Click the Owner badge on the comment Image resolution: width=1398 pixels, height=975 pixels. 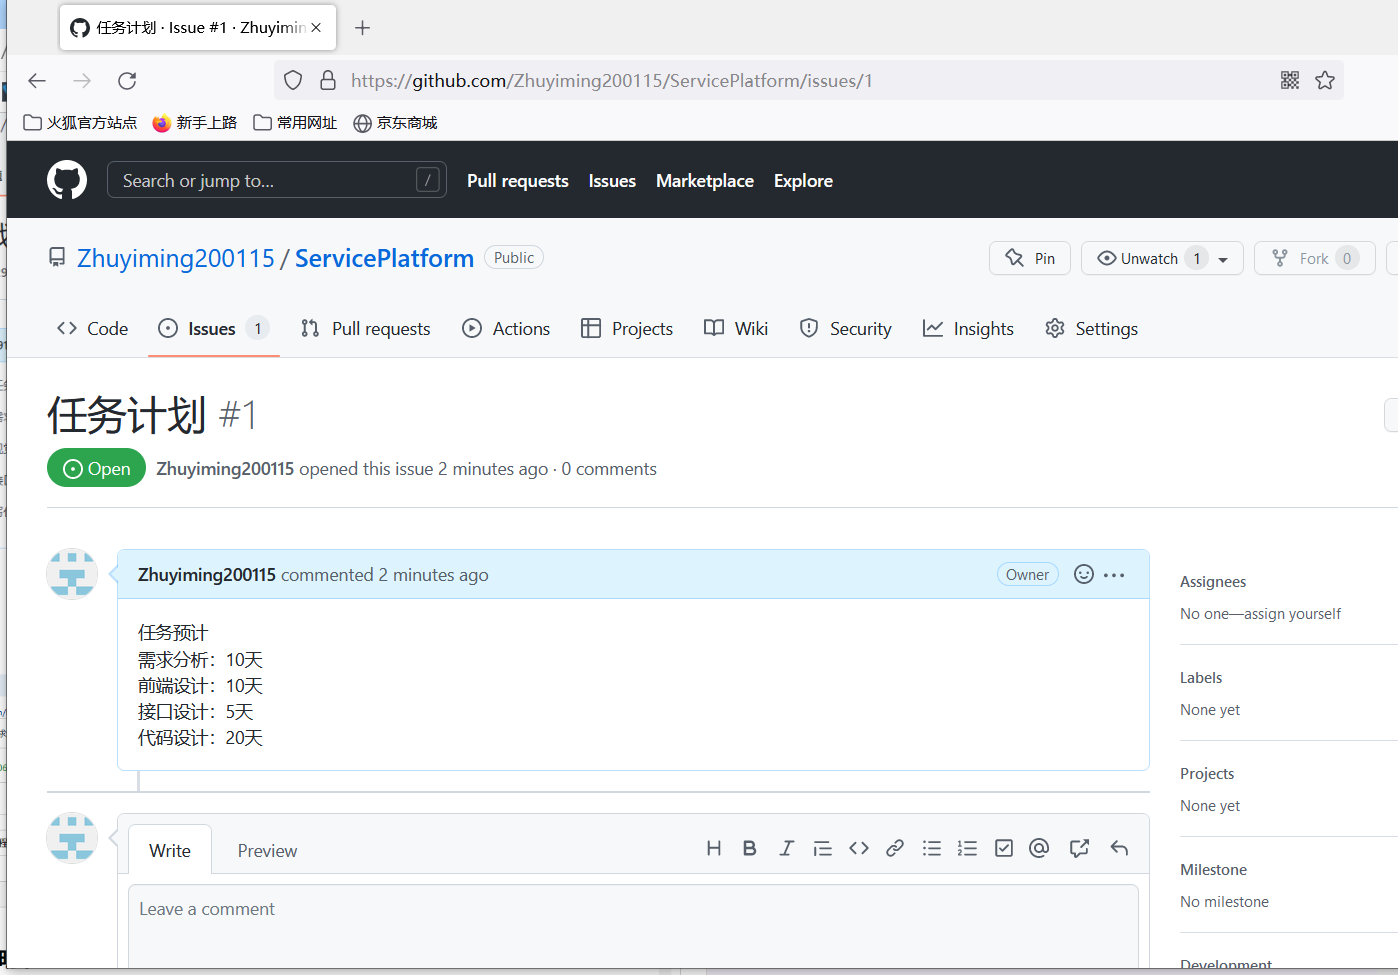(x=1027, y=574)
